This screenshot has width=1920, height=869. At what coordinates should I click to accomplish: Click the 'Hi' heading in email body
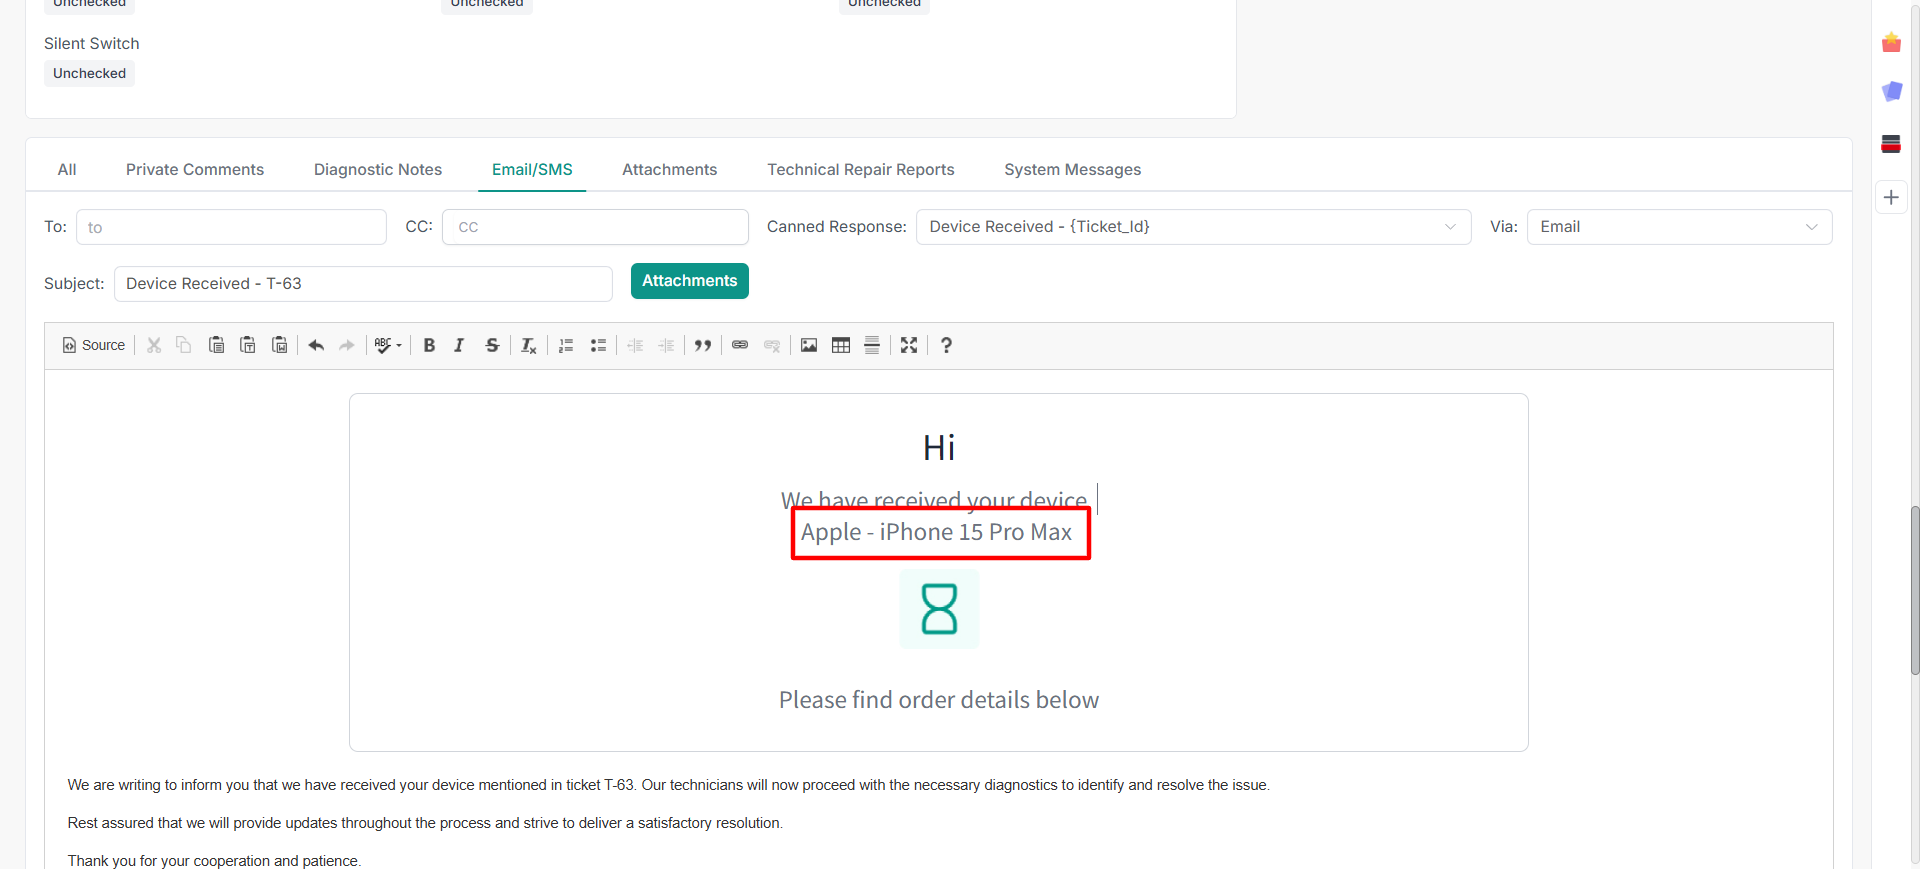click(939, 447)
